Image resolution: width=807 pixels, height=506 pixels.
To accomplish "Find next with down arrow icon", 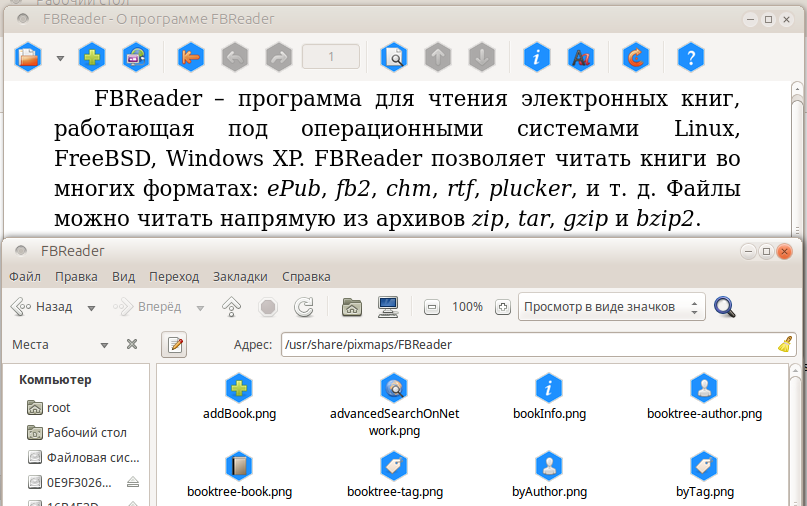I will (x=482, y=57).
